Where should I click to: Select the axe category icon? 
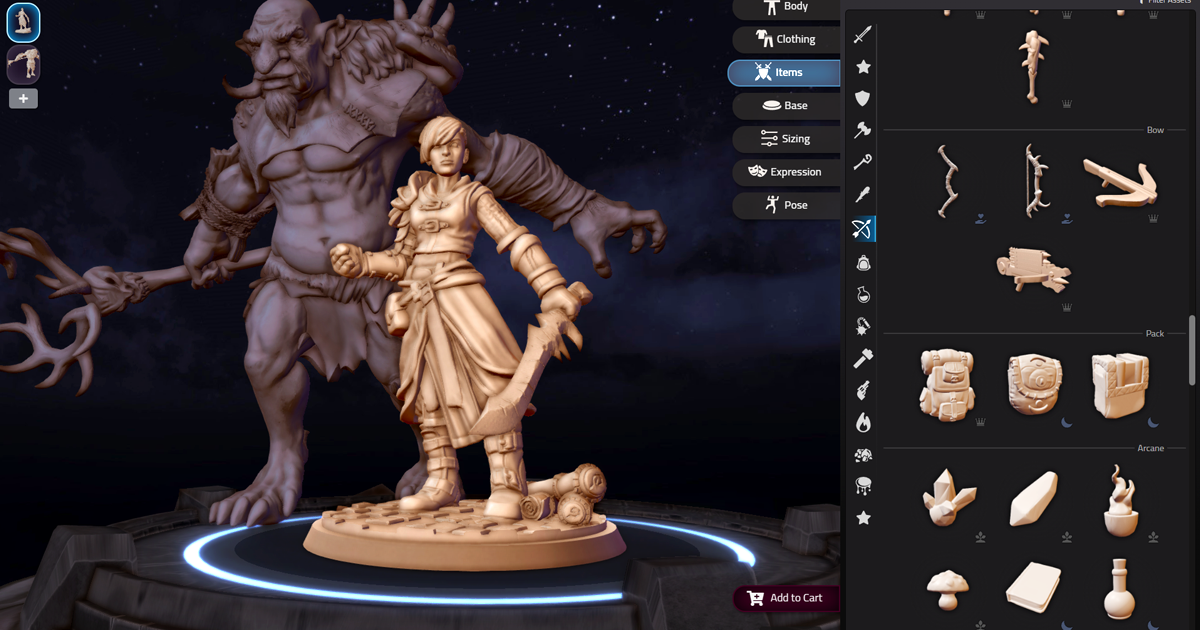[862, 129]
